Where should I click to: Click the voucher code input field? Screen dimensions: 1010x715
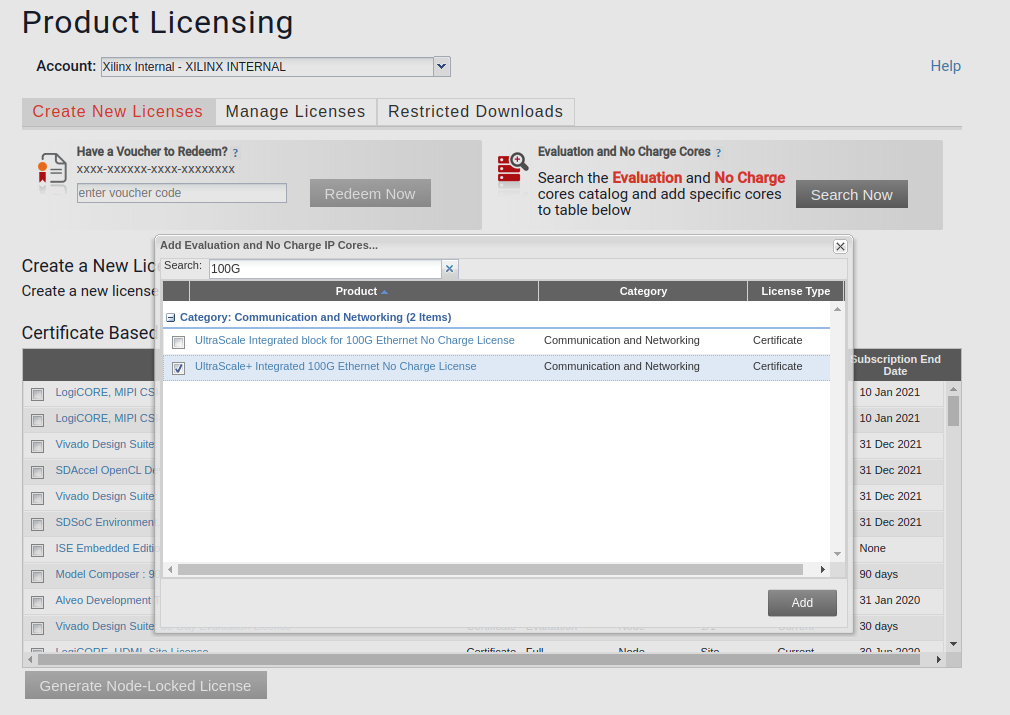(182, 193)
